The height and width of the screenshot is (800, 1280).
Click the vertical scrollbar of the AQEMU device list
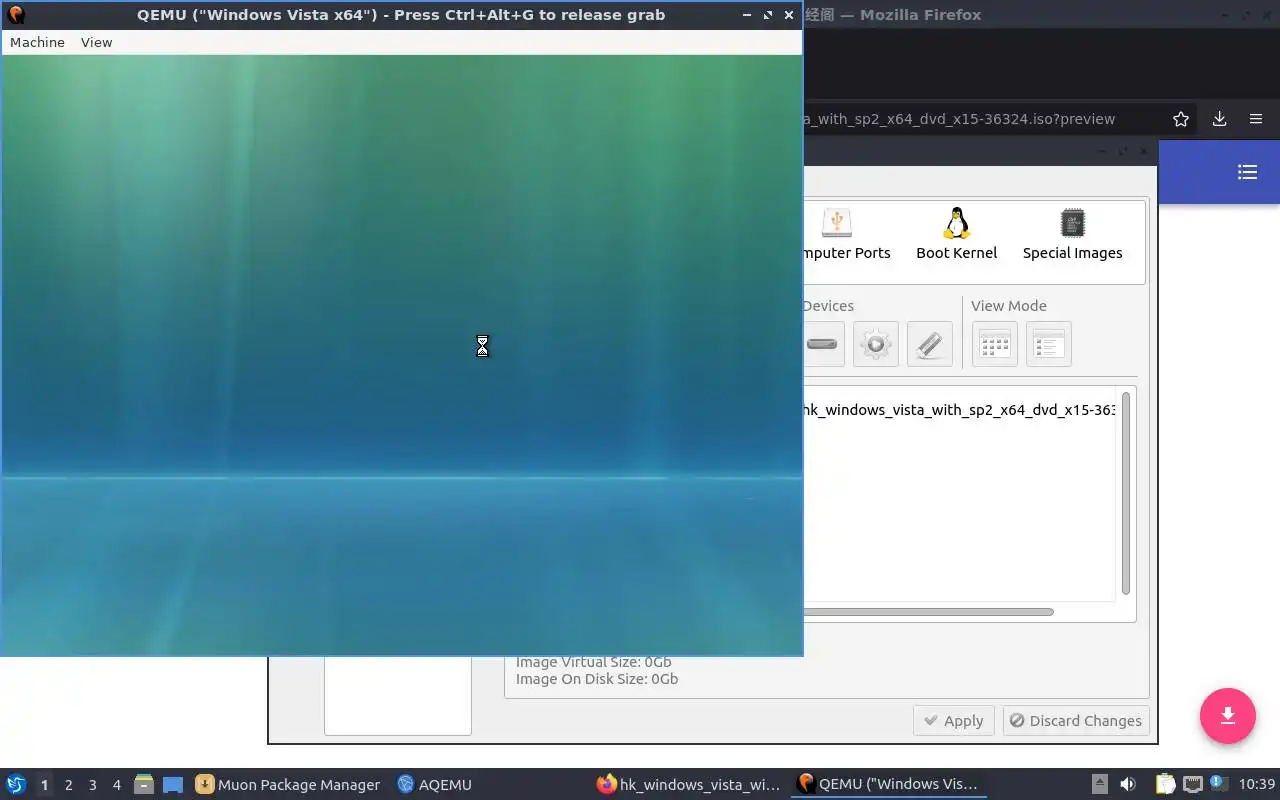pos(1126,493)
